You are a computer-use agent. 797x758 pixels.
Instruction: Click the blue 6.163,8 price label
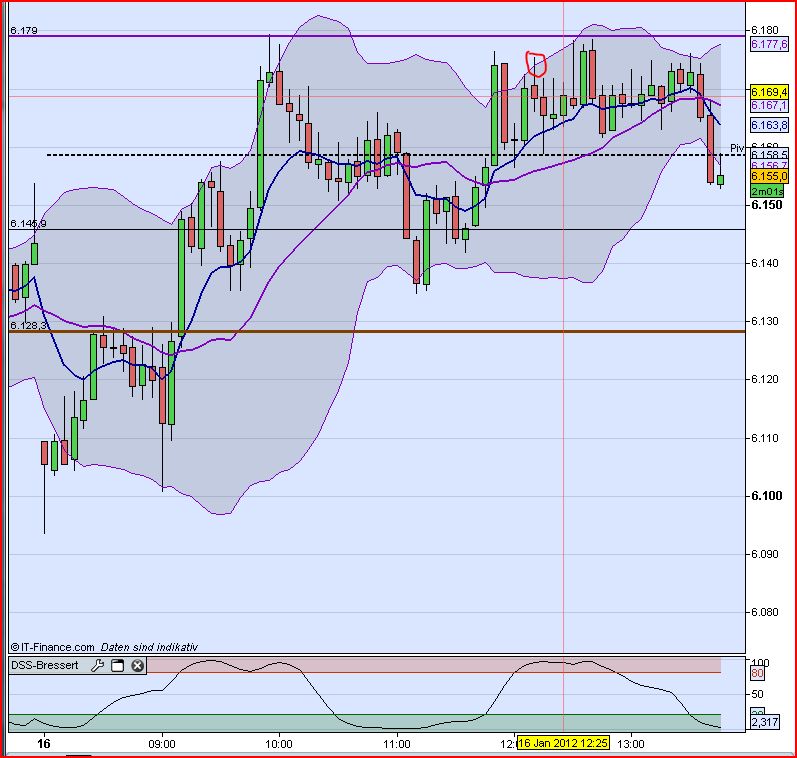(769, 125)
